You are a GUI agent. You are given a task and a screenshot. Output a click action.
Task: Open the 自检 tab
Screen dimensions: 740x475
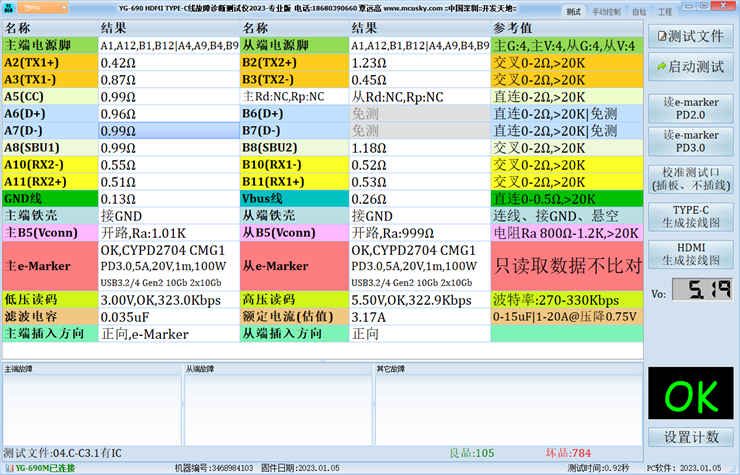[639, 12]
